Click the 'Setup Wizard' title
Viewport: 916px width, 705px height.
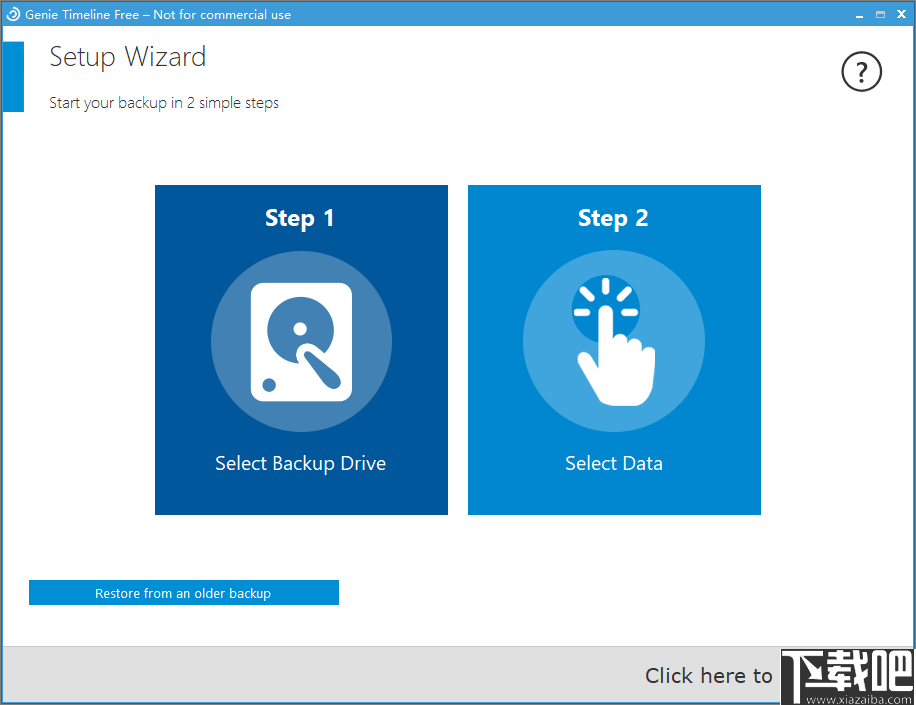click(x=127, y=57)
